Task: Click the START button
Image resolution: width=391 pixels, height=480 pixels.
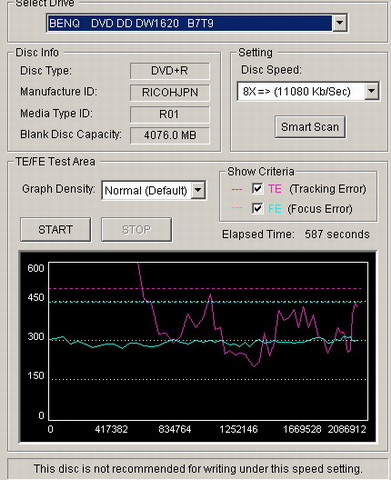Action: coord(55,230)
